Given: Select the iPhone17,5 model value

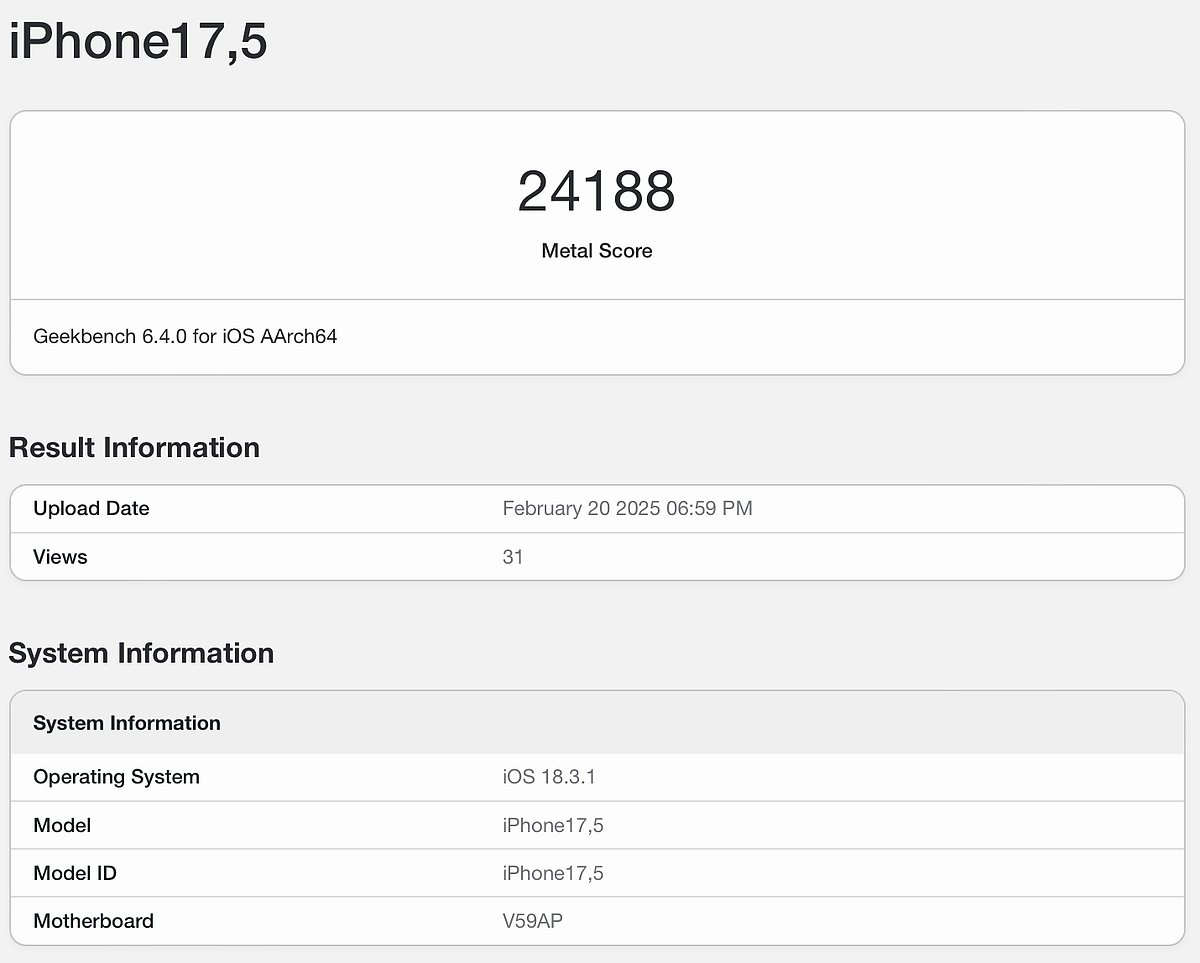Looking at the screenshot, I should pyautogui.click(x=553, y=825).
